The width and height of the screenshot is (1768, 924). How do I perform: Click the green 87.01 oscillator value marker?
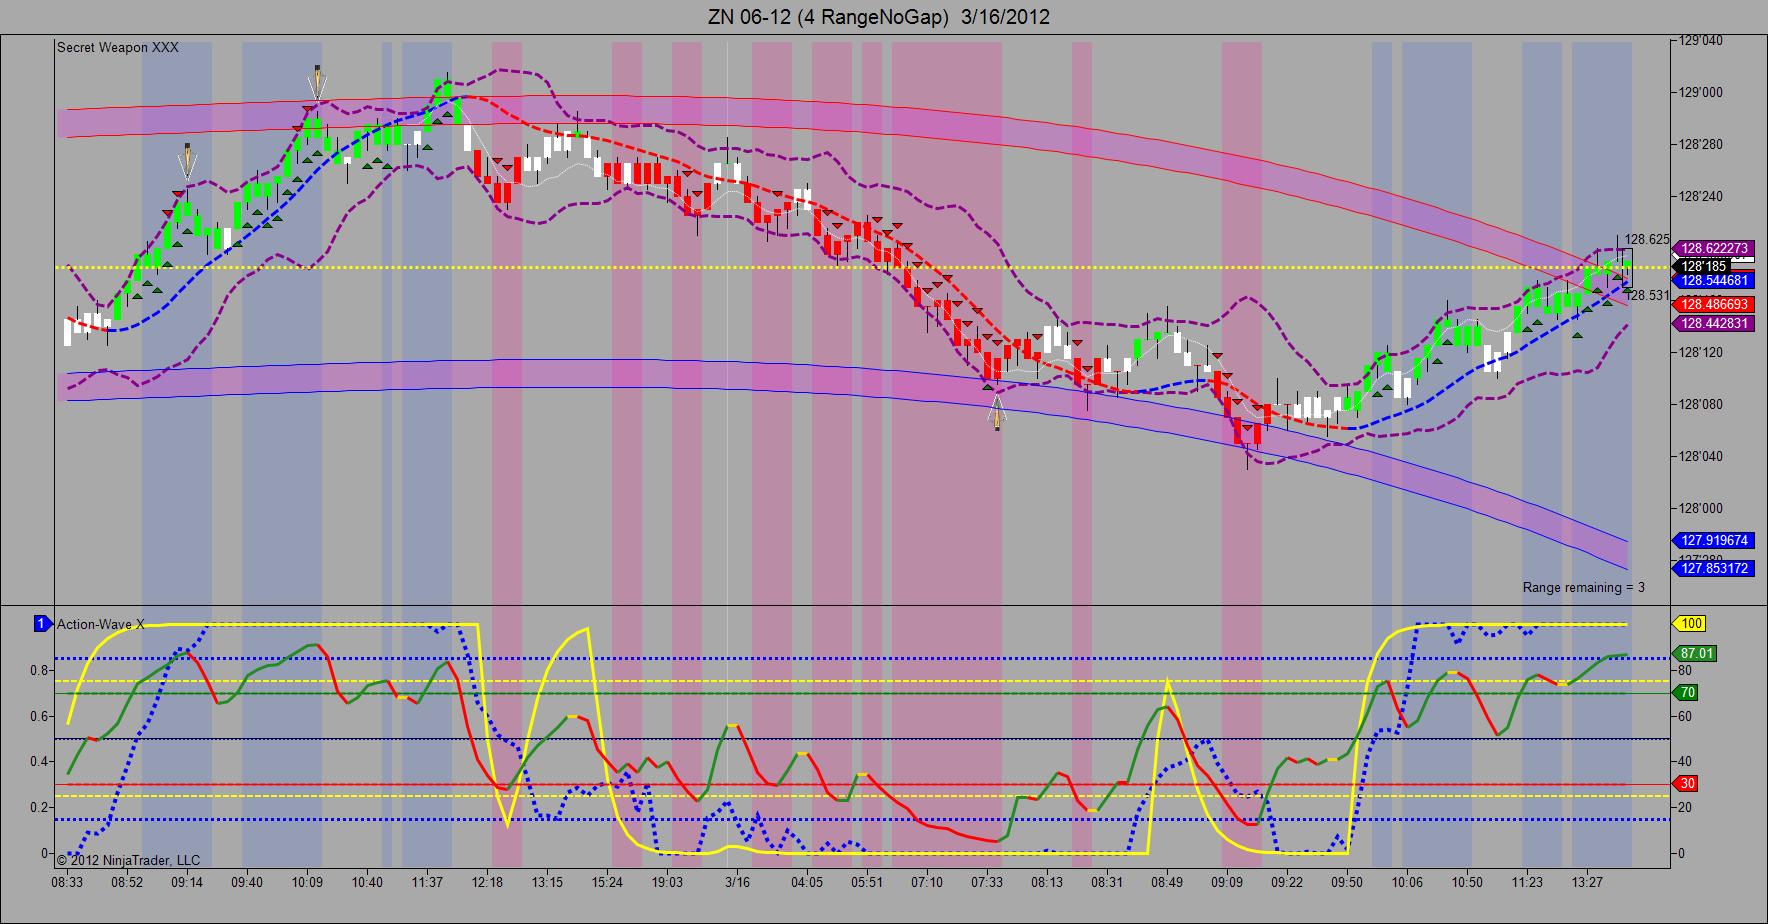coord(1697,654)
